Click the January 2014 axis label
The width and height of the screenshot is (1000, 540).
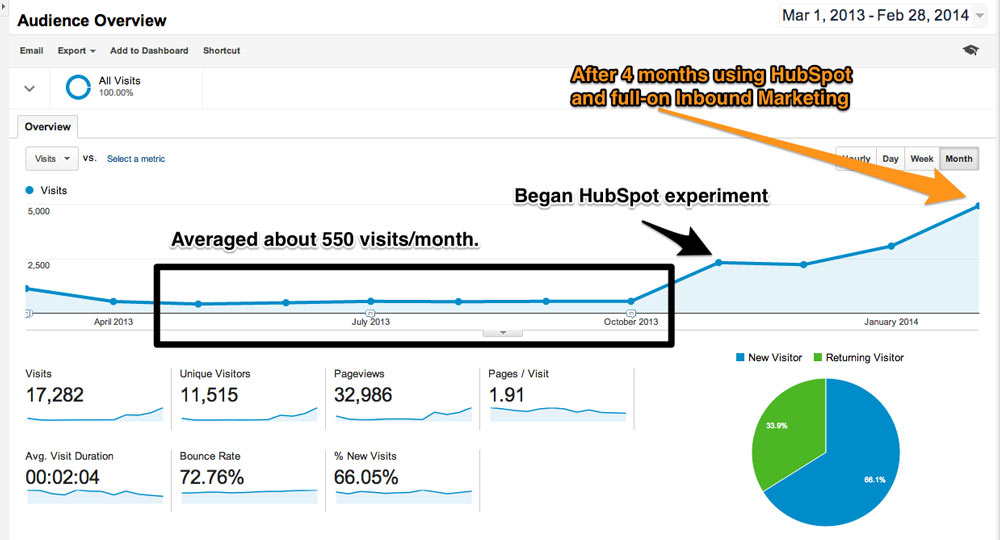click(891, 322)
